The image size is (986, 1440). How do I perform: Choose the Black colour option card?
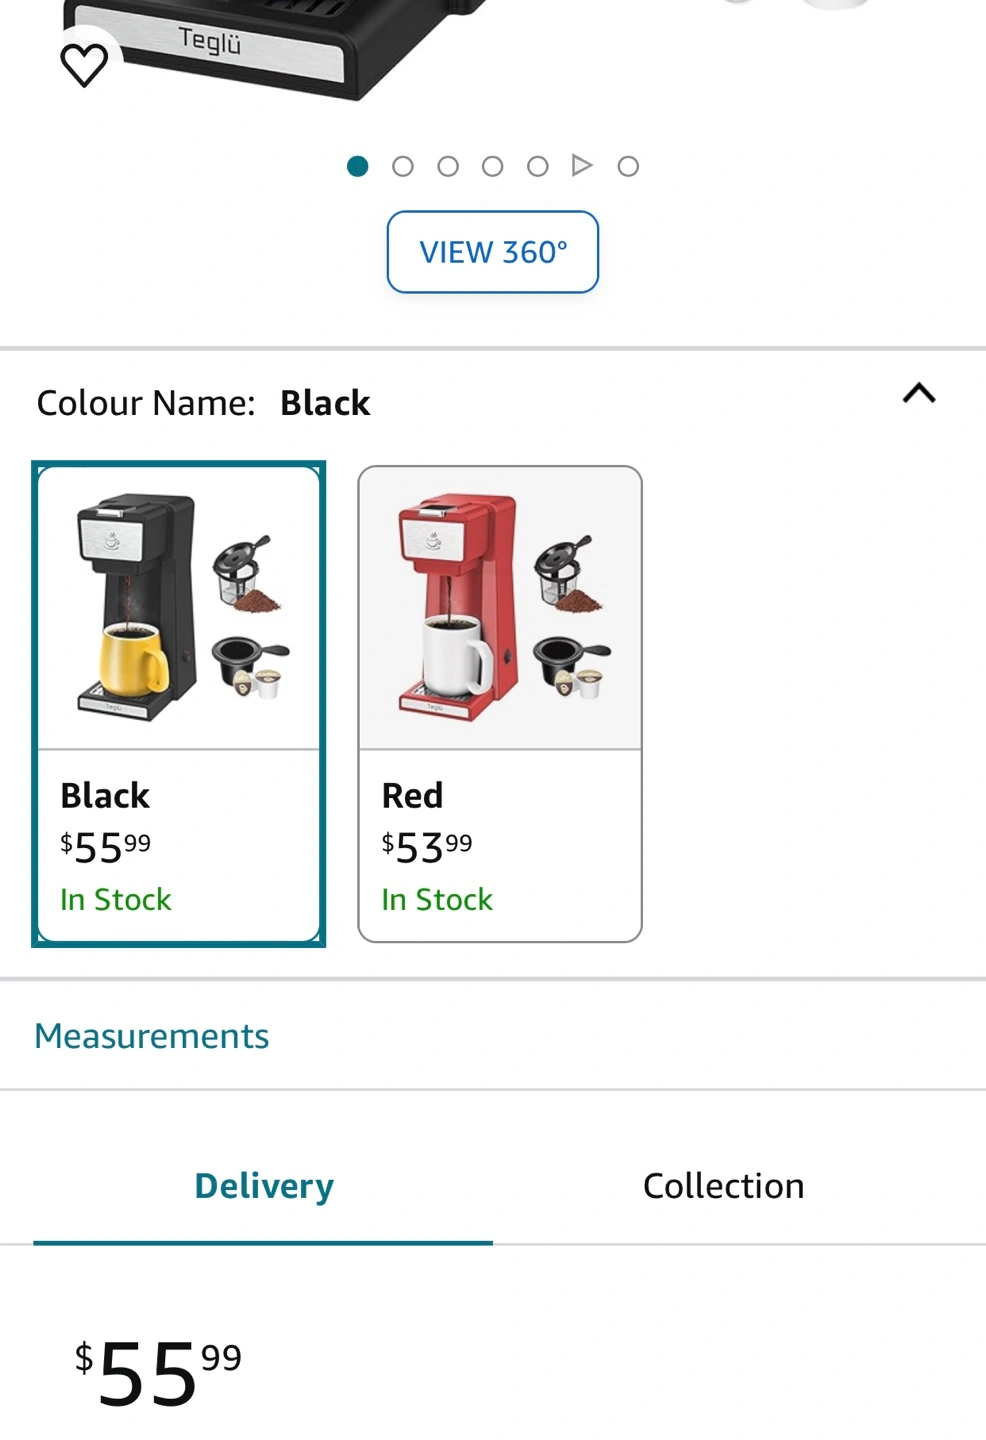pyautogui.click(x=179, y=704)
